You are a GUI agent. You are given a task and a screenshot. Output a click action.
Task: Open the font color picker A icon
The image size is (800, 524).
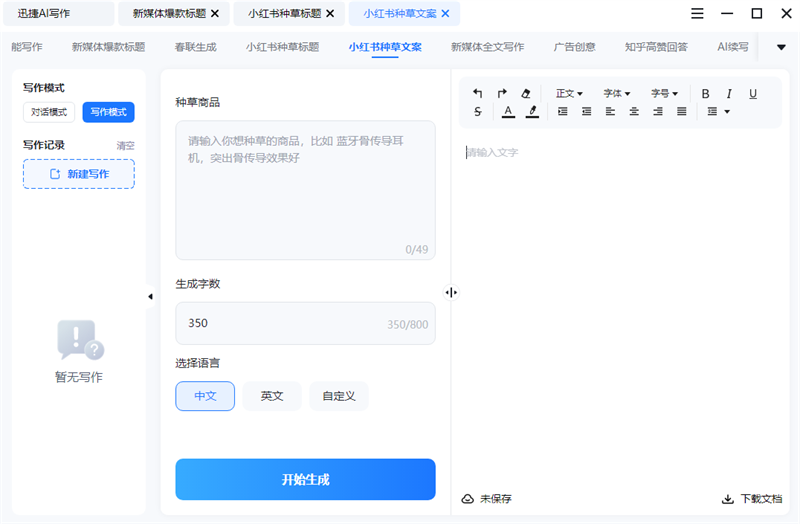[x=508, y=112]
